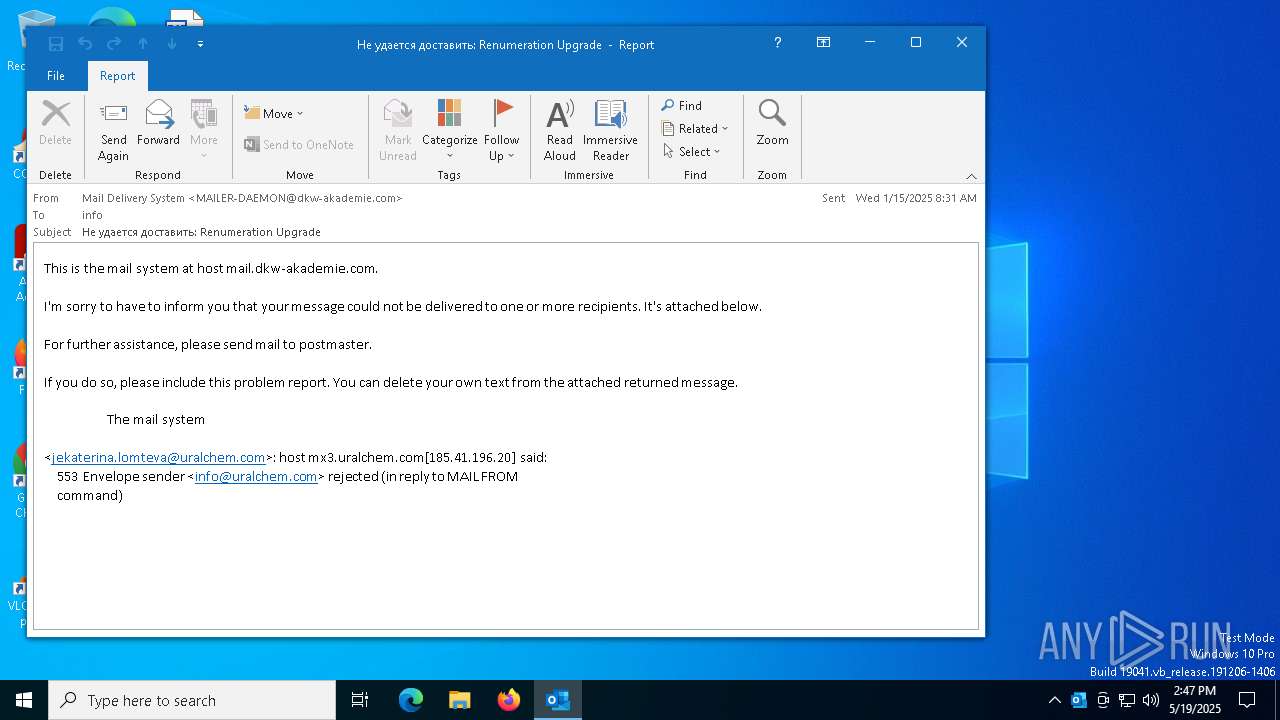Screen dimensions: 1280x720
Task: Collapse the ribbon with the chevron
Action: point(971,176)
